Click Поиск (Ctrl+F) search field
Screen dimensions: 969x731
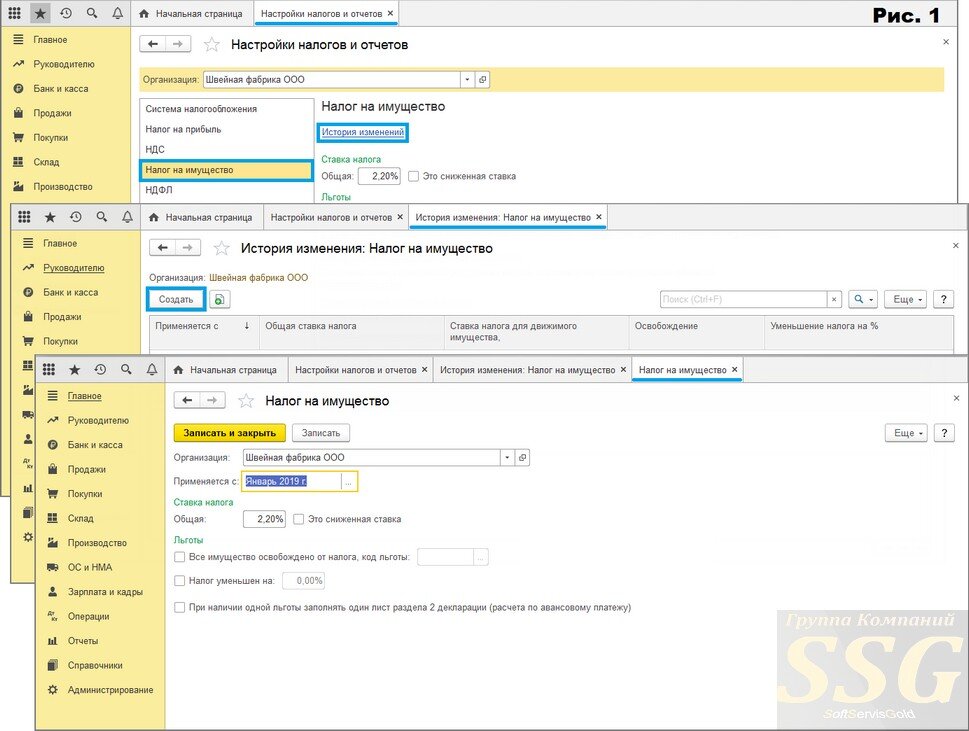click(743, 300)
